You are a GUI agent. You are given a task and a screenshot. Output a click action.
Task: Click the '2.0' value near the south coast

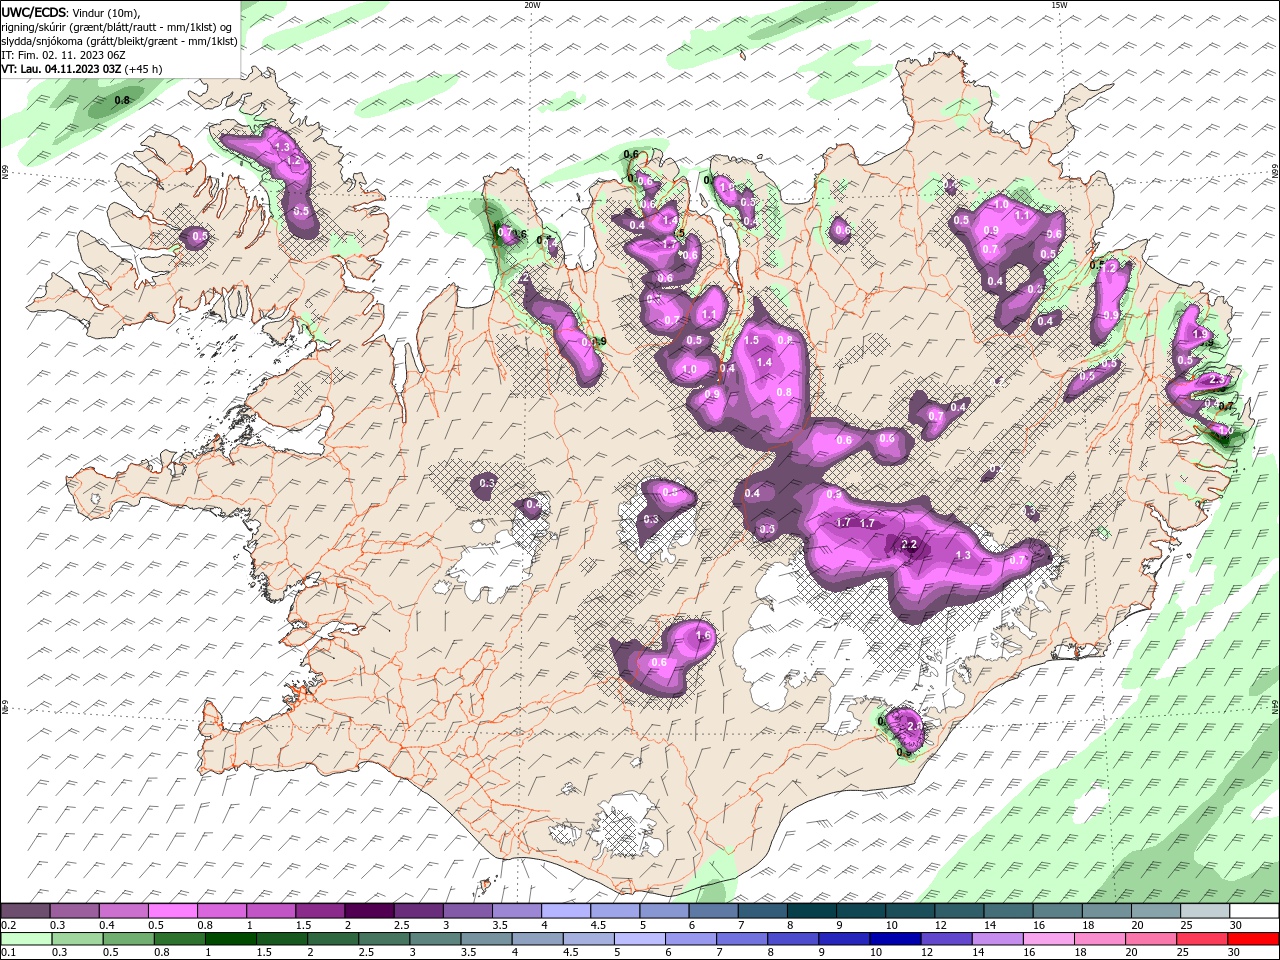pos(914,725)
